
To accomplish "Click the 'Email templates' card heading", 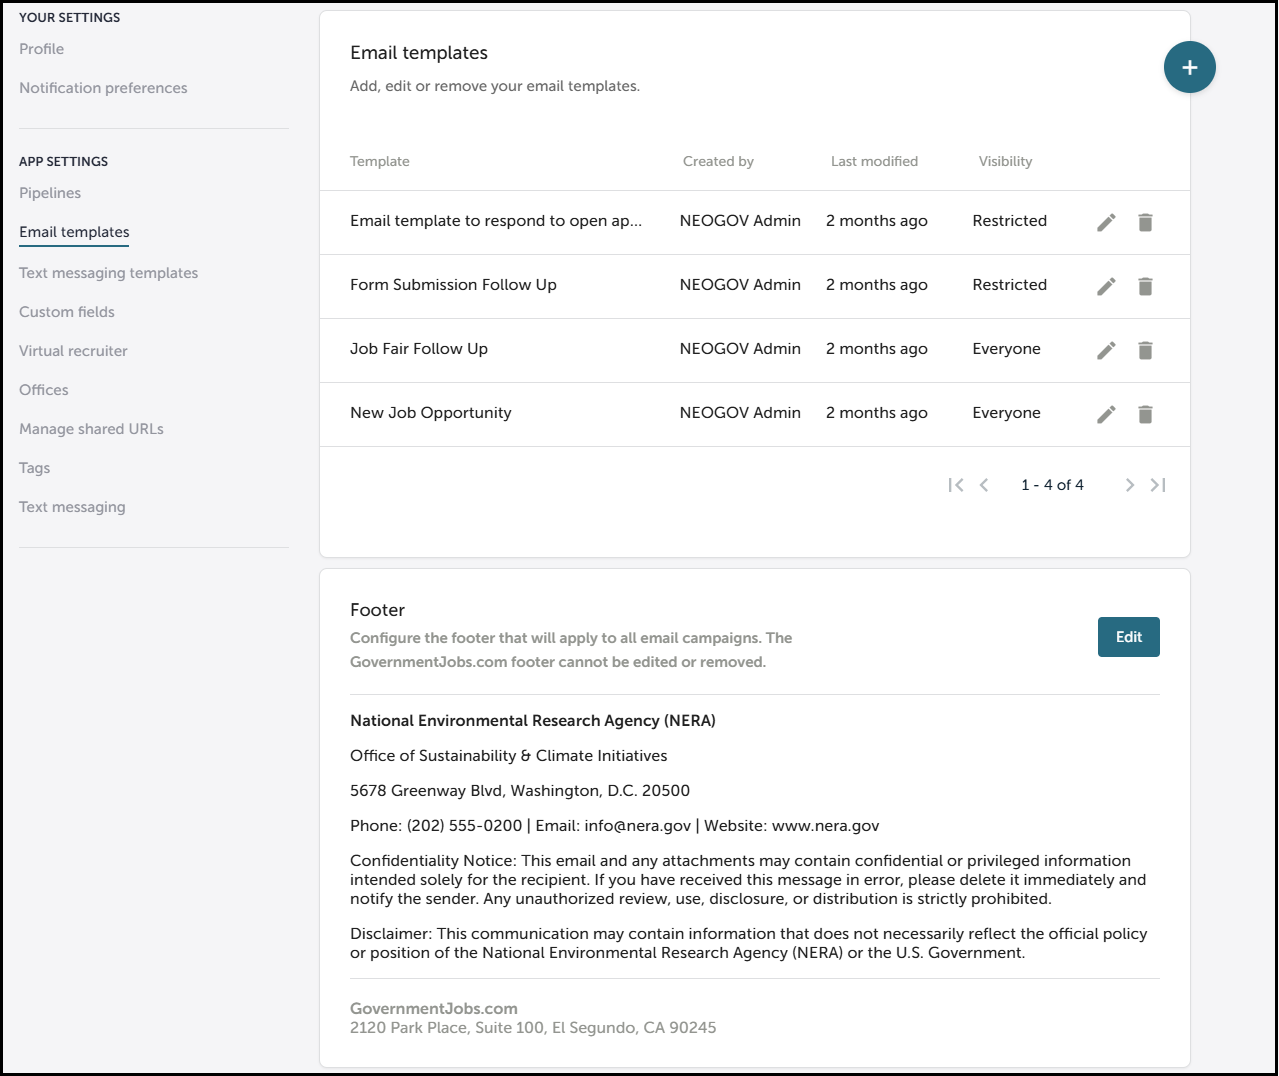I will pos(419,53).
